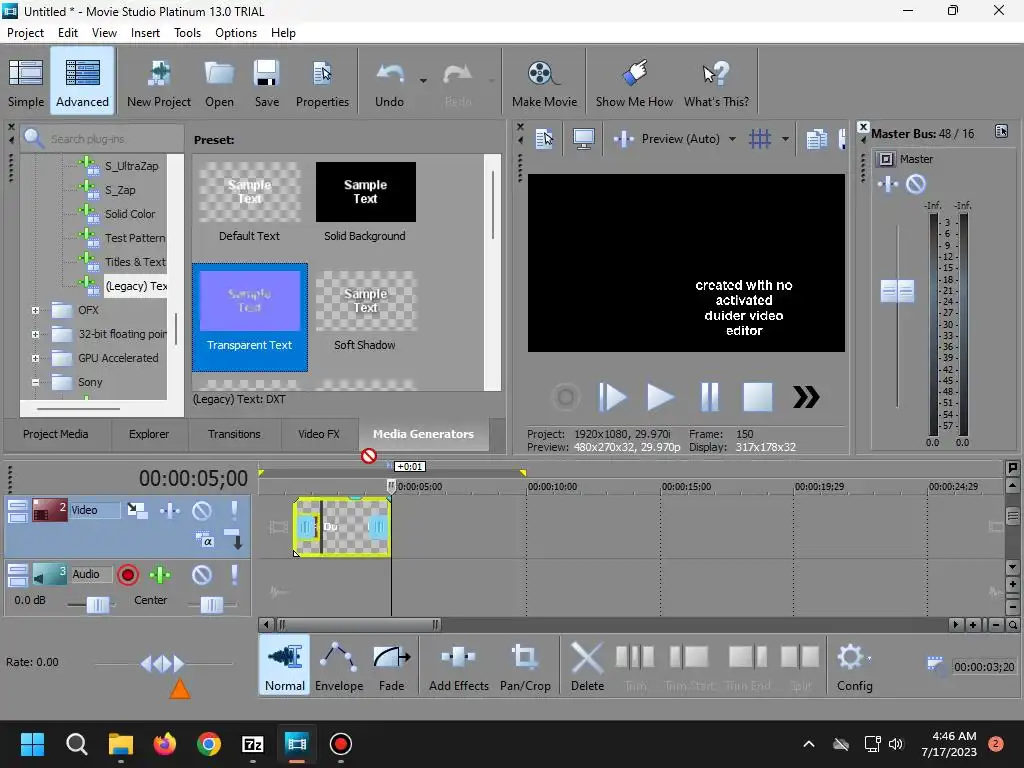This screenshot has width=1024, height=768.
Task: Open the Tools menu
Action: coord(187,33)
